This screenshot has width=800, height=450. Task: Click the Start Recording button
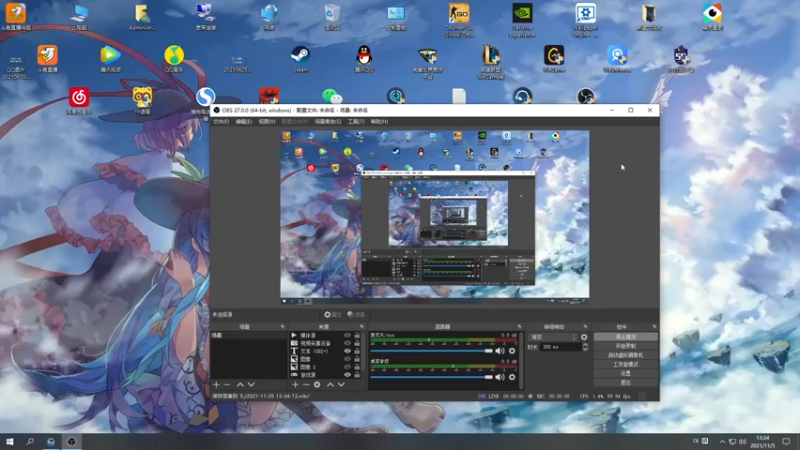(626, 346)
